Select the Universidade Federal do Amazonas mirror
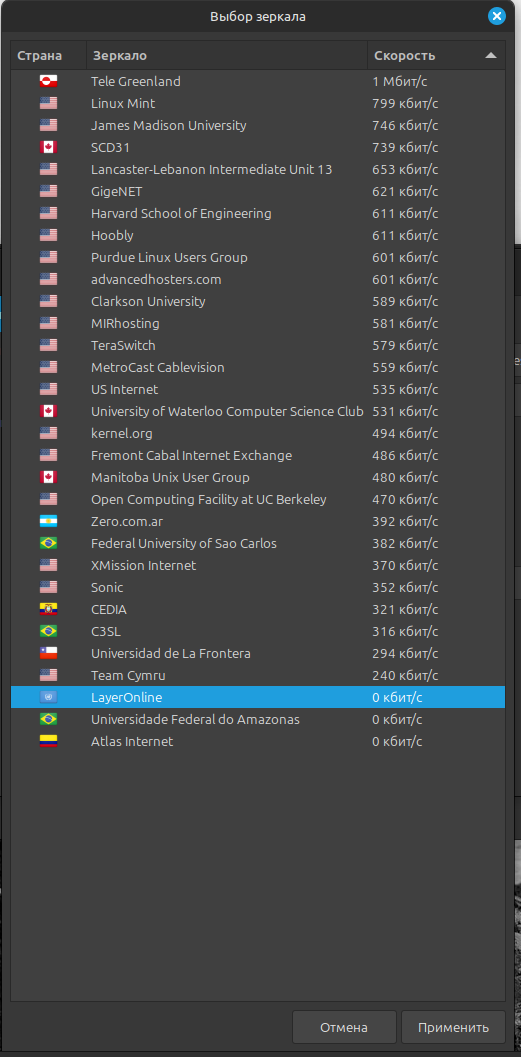521x1057 pixels. tap(258, 720)
